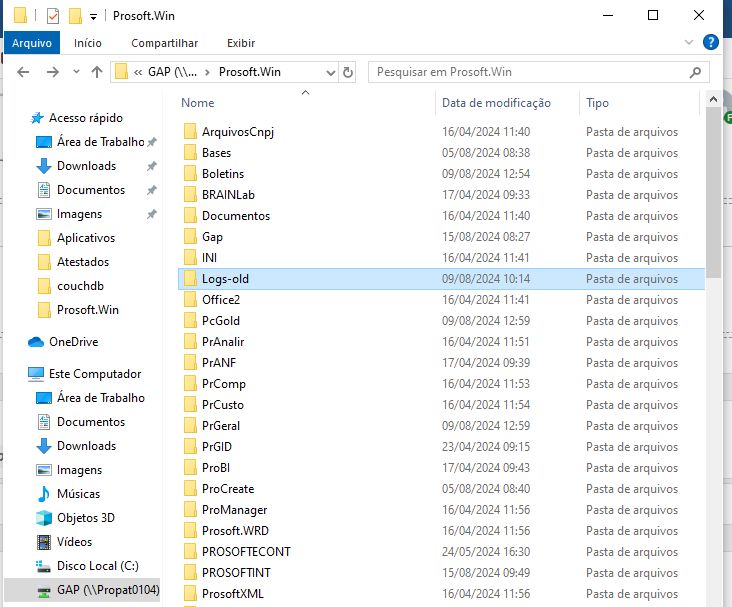Open Objetos 3D under Este Computador
Screen dimensions: 732x607
[85, 518]
